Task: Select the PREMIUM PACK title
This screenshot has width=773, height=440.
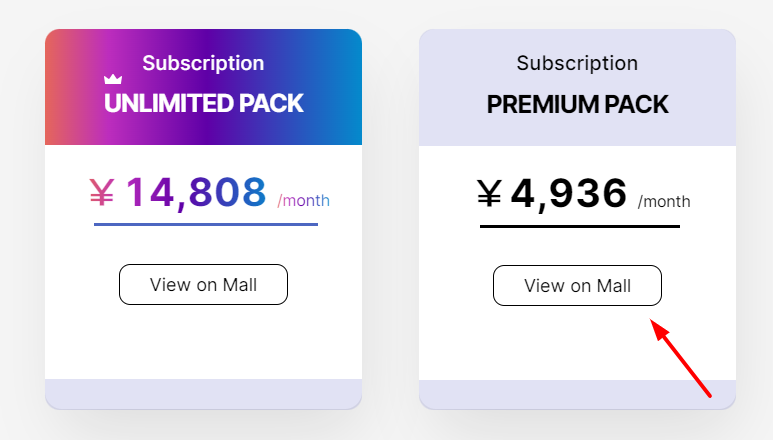Action: (577, 104)
